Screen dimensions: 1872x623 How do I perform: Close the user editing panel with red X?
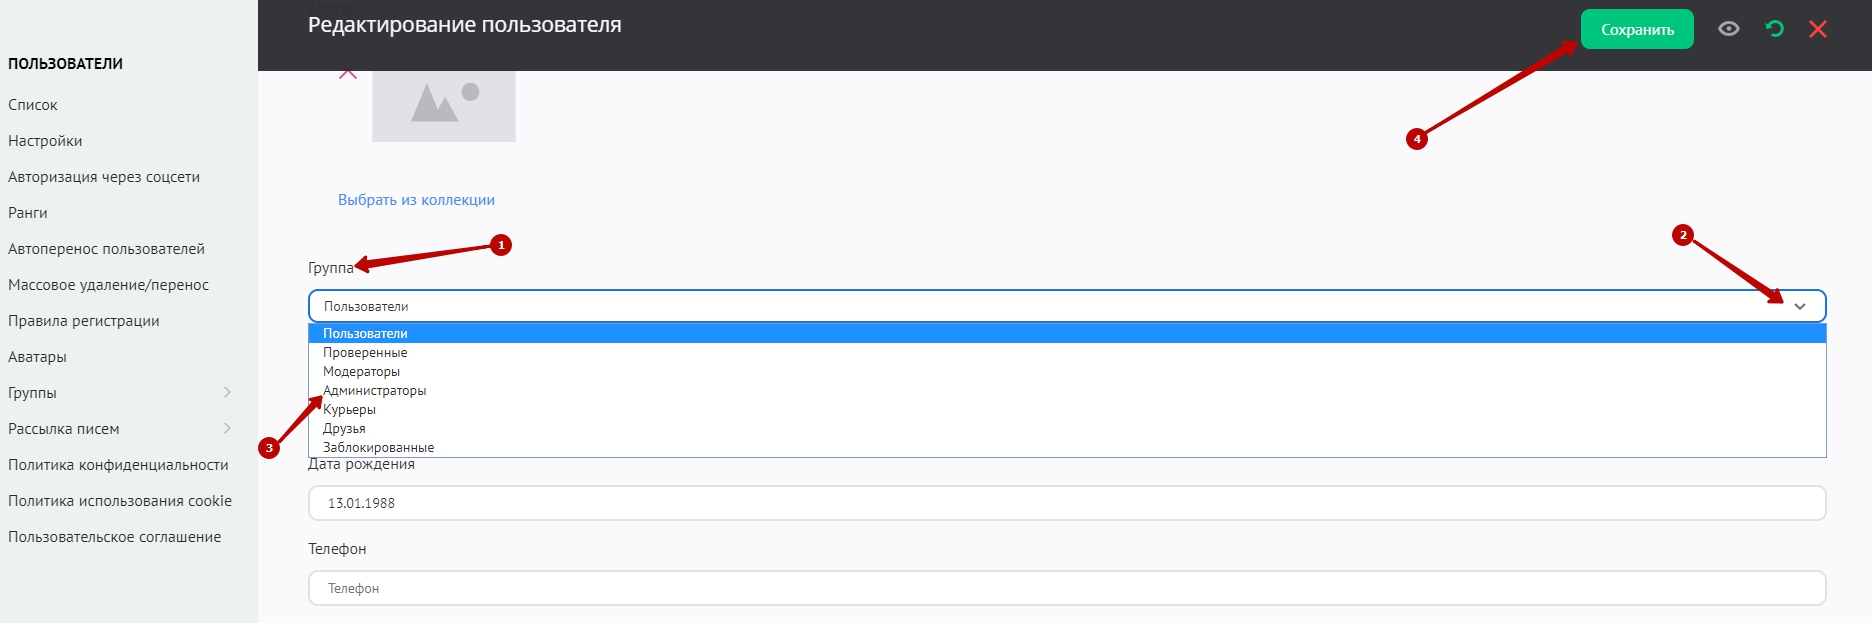pyautogui.click(x=1818, y=29)
